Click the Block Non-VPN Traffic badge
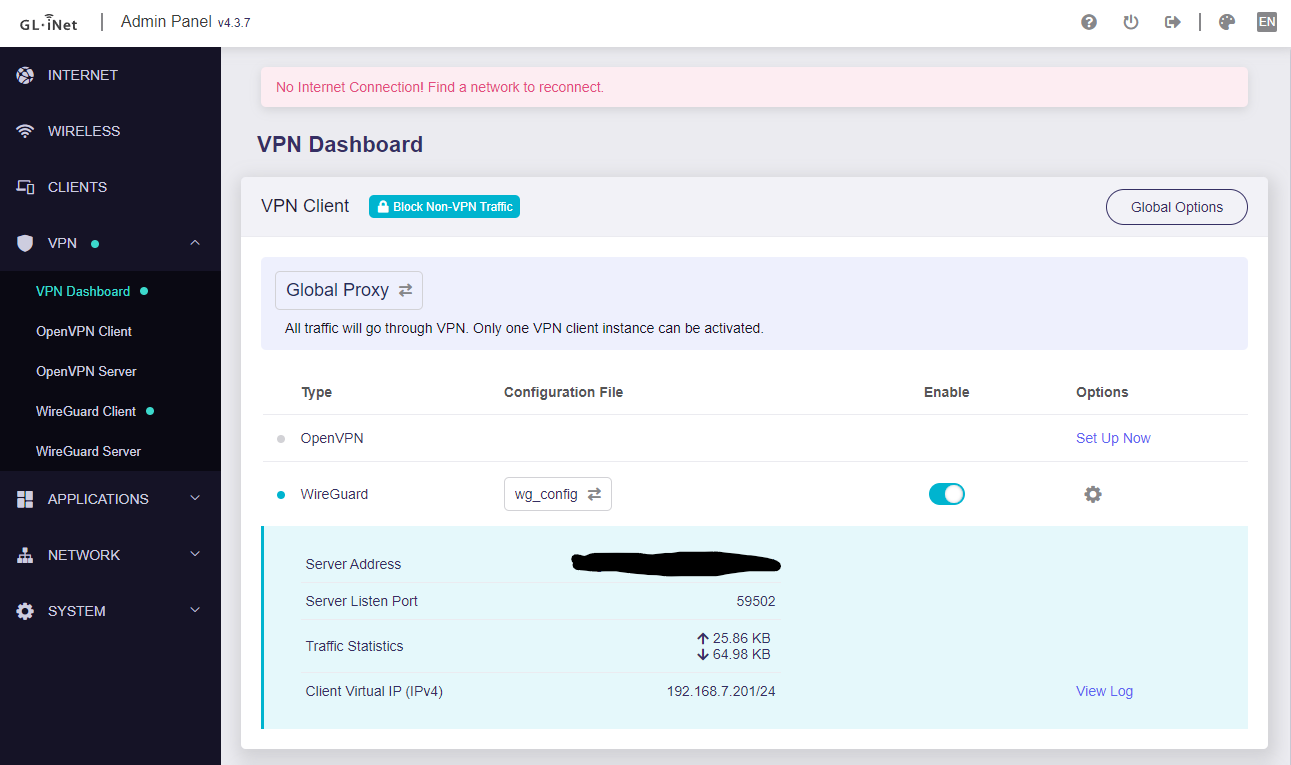 (444, 207)
